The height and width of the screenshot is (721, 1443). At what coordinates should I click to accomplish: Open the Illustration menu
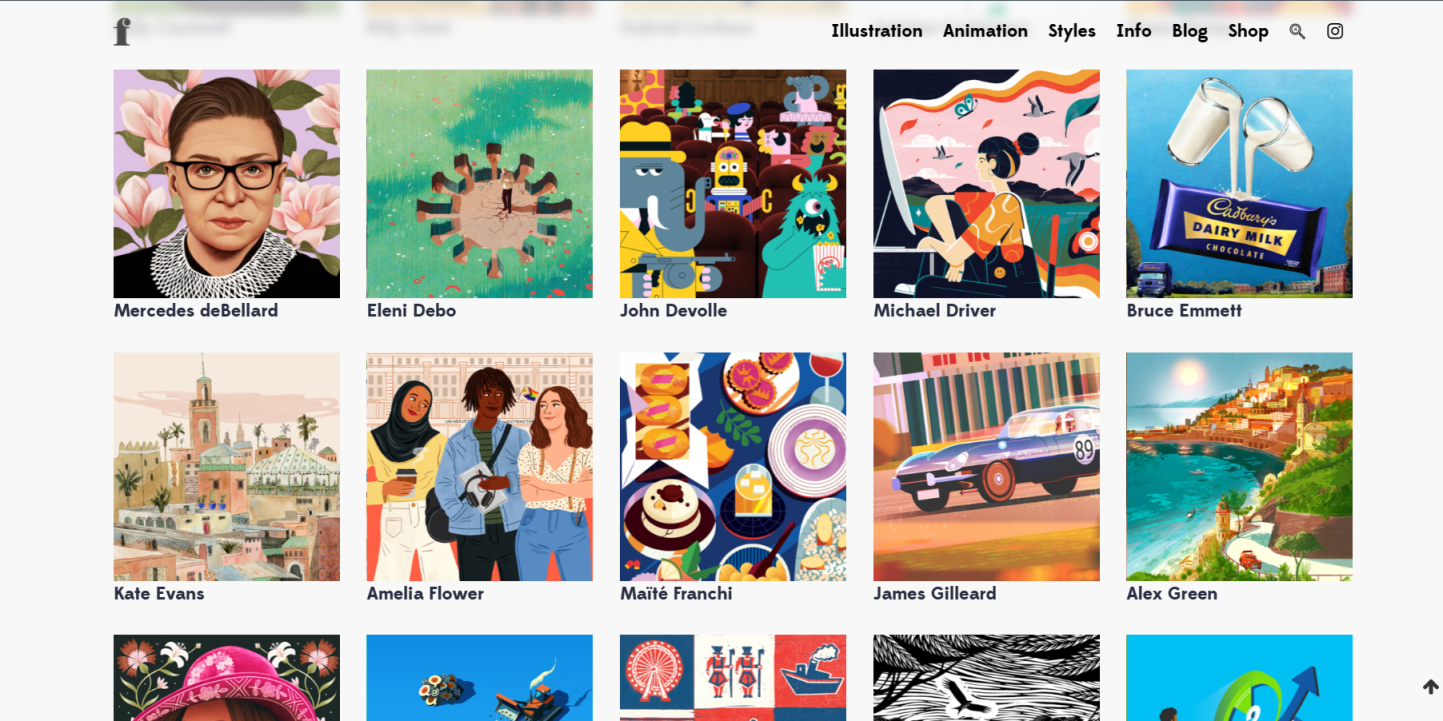click(x=877, y=31)
